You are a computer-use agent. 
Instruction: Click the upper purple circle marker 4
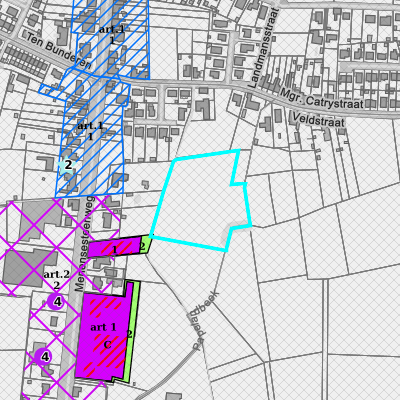[x=56, y=302]
